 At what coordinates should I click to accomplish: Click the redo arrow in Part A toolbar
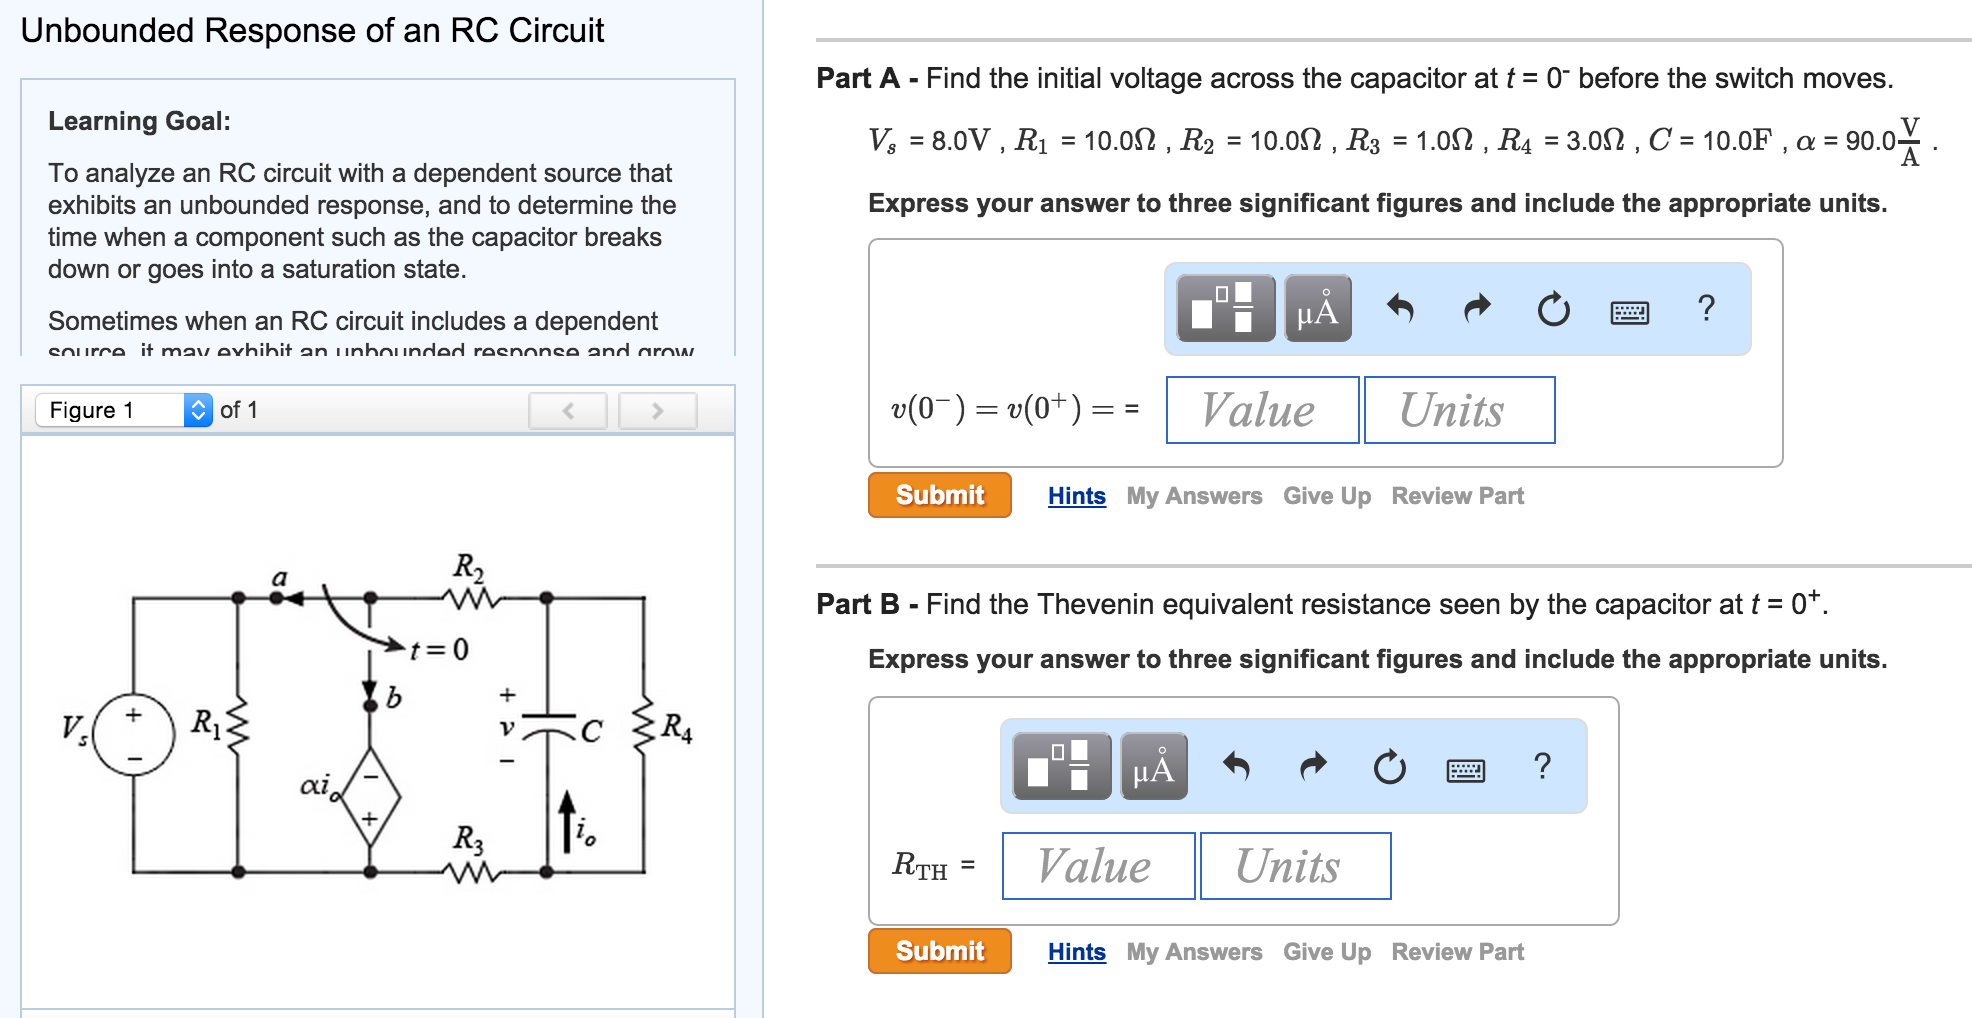coord(1477,308)
